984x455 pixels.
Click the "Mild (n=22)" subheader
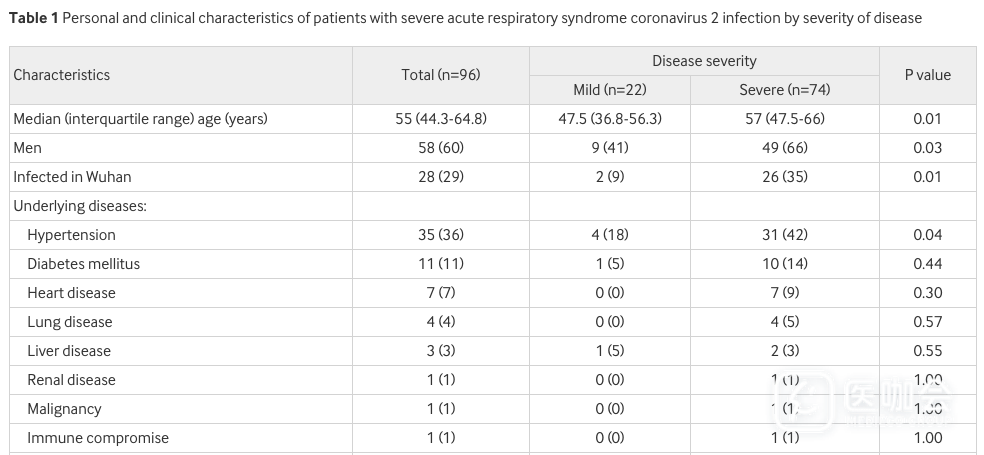(610, 90)
